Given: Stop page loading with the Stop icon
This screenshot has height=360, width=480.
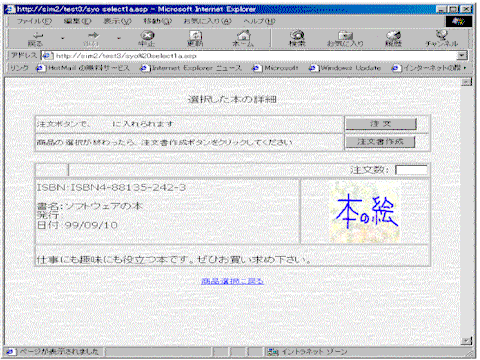Looking at the screenshot, I should coord(147,38).
